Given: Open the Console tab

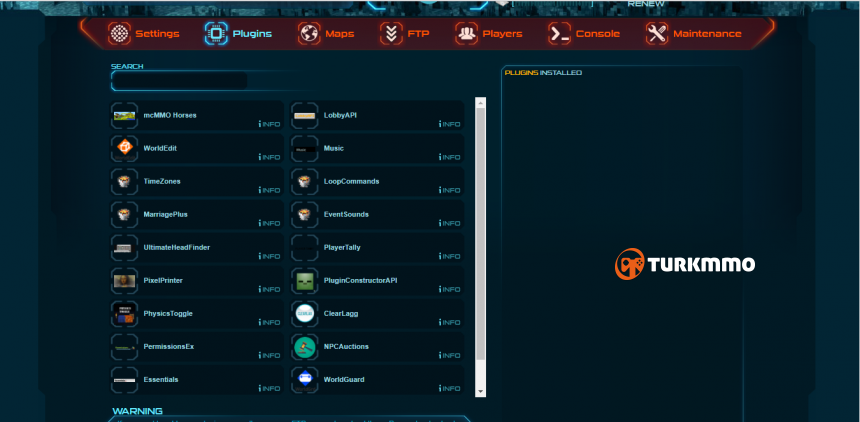Looking at the screenshot, I should point(584,33).
